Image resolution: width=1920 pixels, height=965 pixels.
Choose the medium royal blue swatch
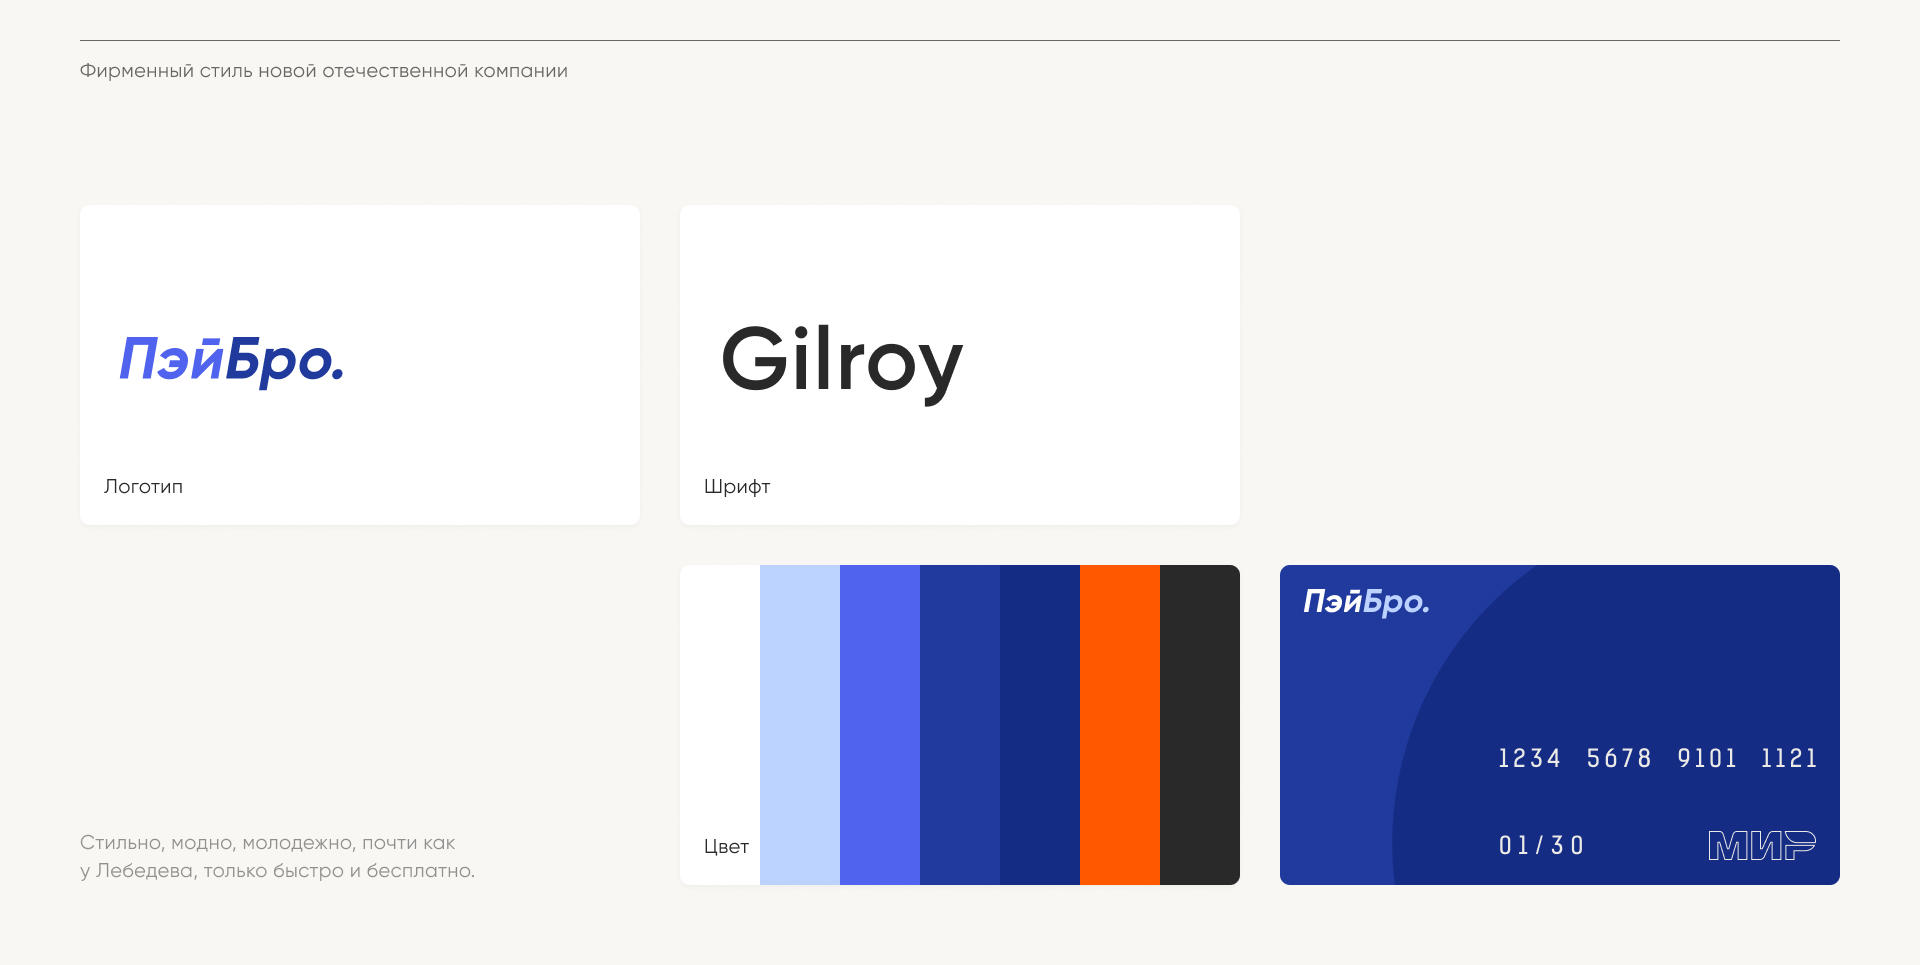point(960,725)
